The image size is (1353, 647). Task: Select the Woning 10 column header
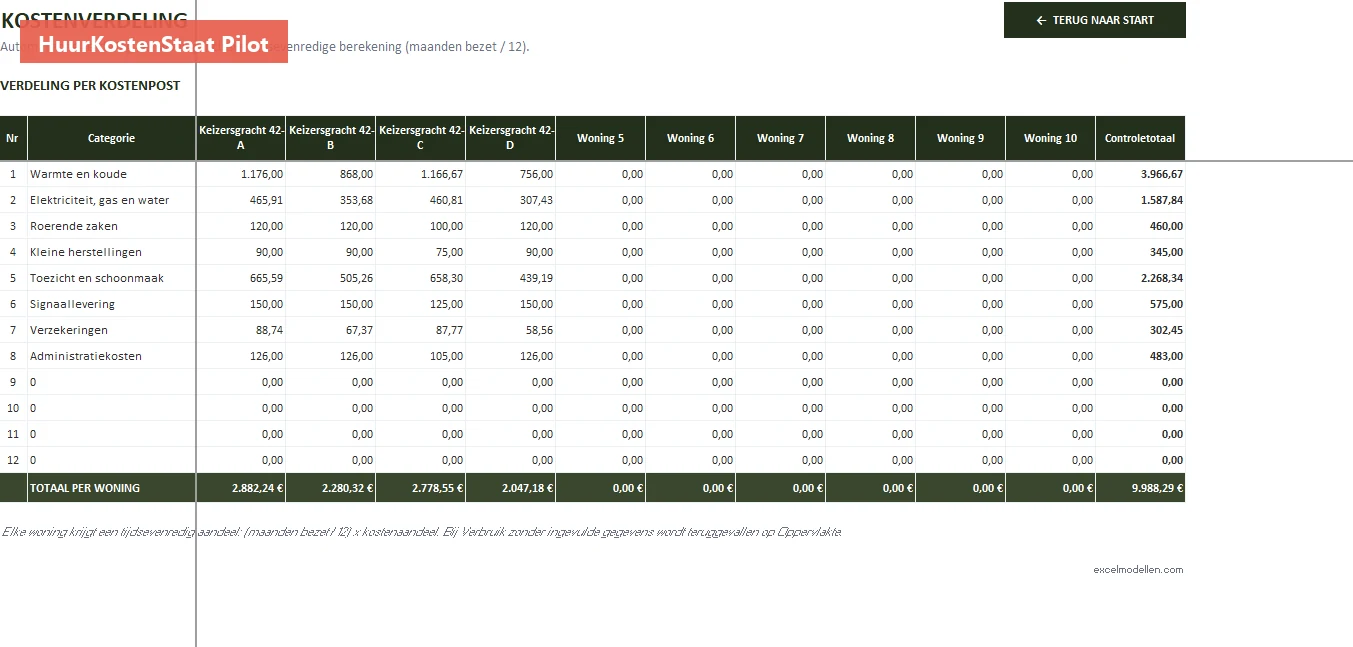pyautogui.click(x=1051, y=138)
